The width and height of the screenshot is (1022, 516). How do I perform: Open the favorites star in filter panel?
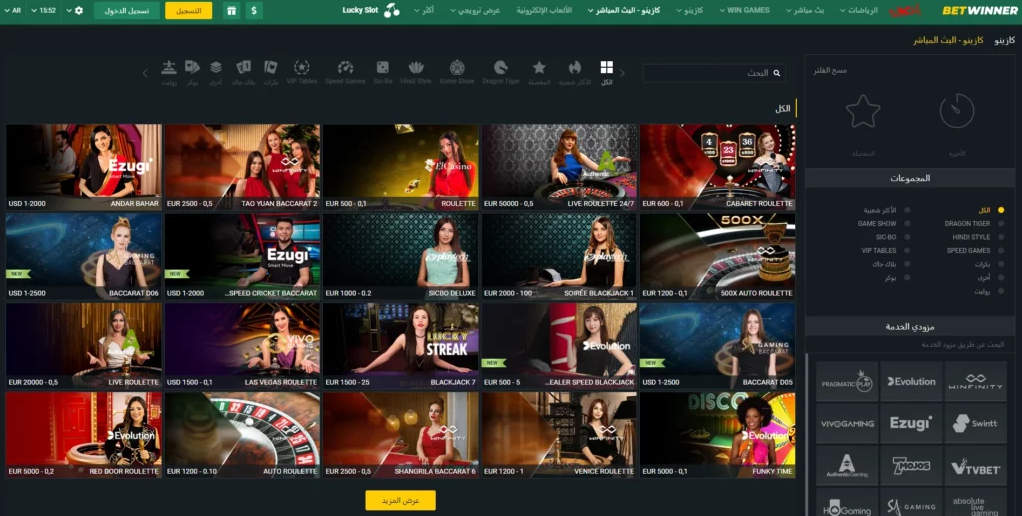tap(863, 112)
